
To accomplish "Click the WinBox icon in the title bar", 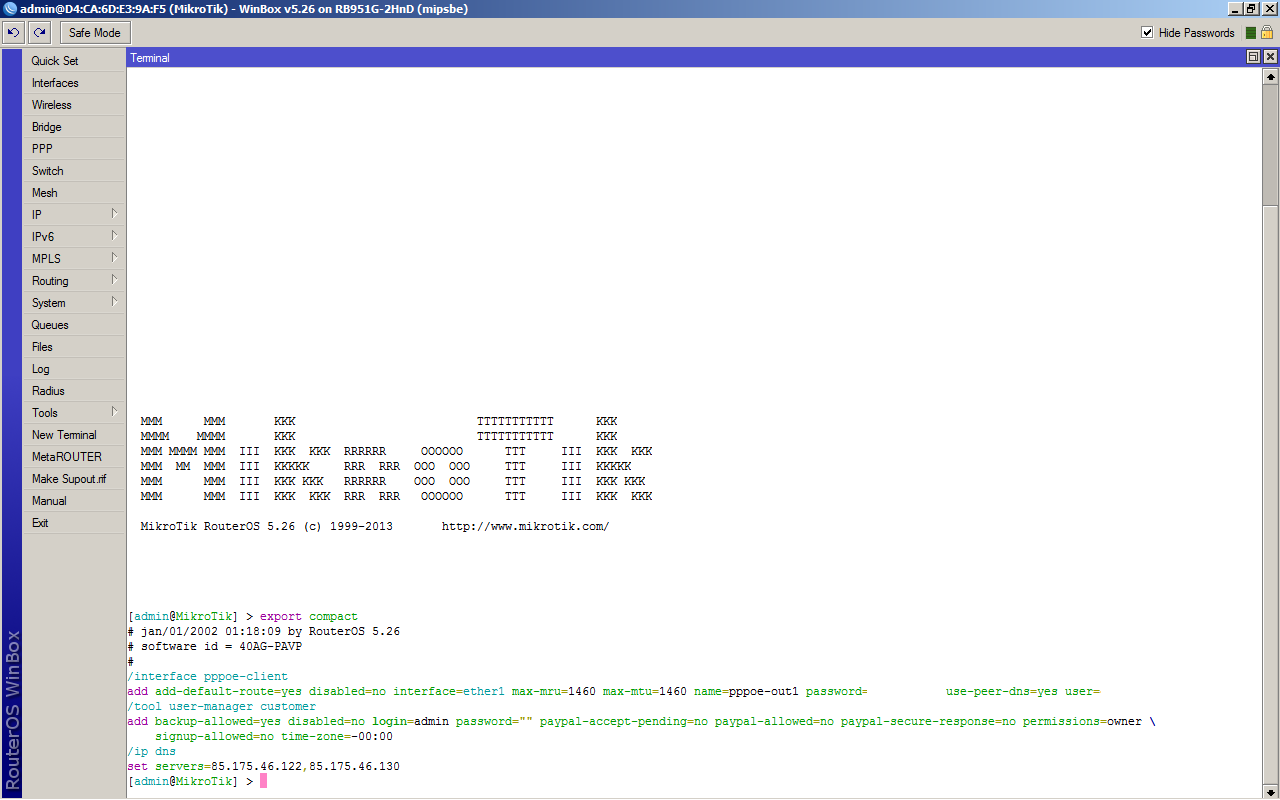I will pyautogui.click(x=10, y=9).
